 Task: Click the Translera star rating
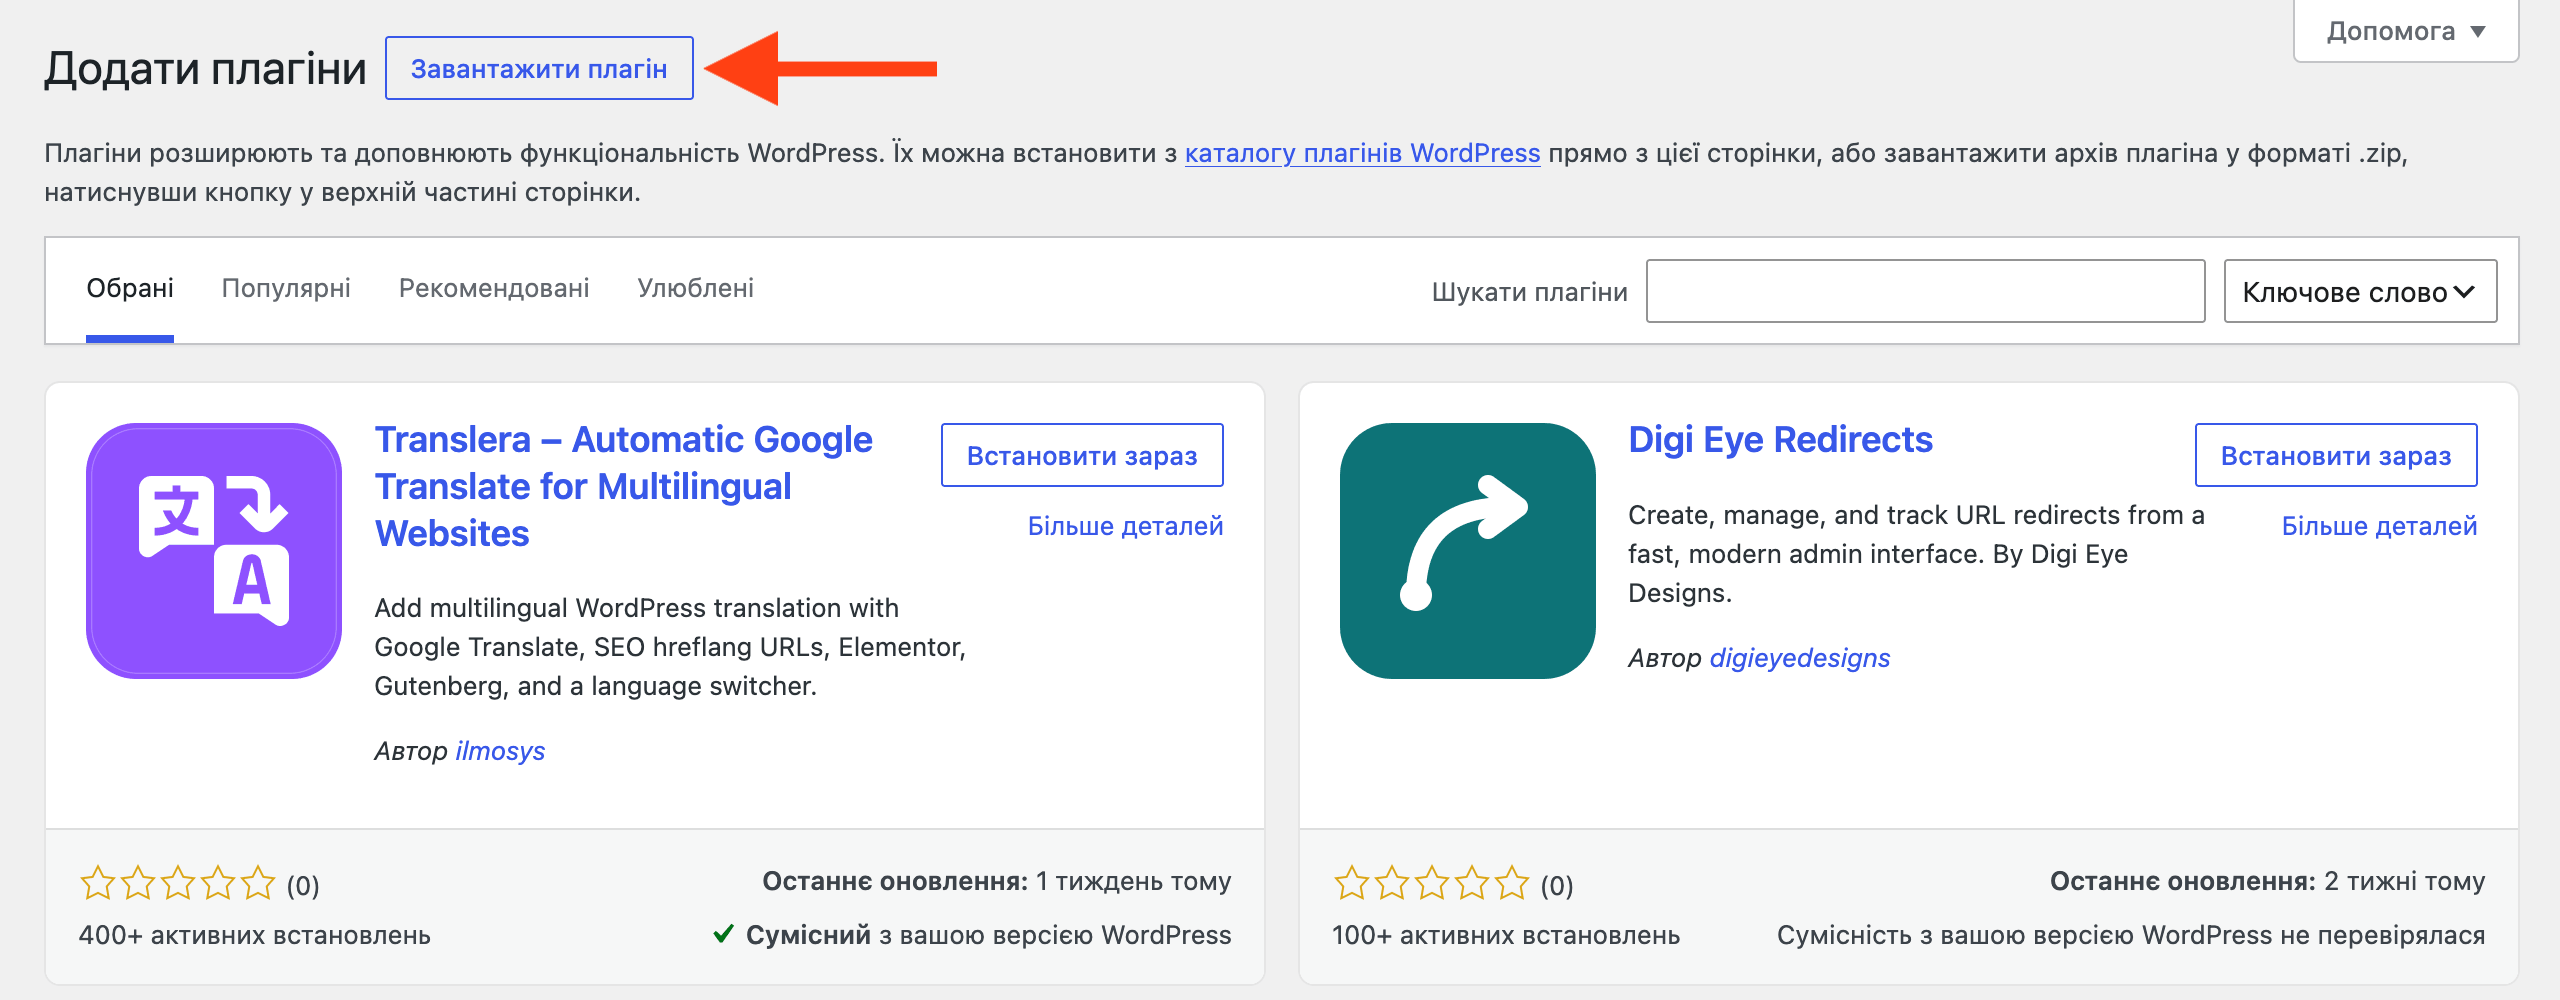177,883
